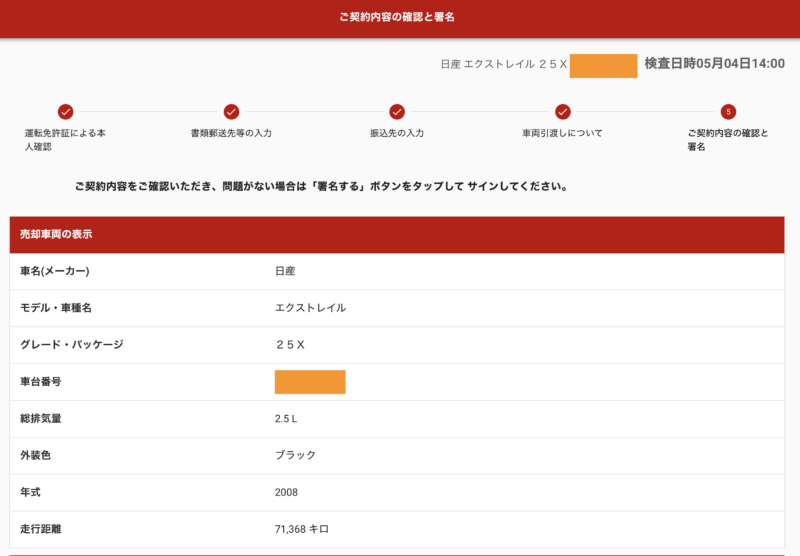The image size is (800, 556).
Task: Click the 日産 maker value
Action: [x=285, y=271]
